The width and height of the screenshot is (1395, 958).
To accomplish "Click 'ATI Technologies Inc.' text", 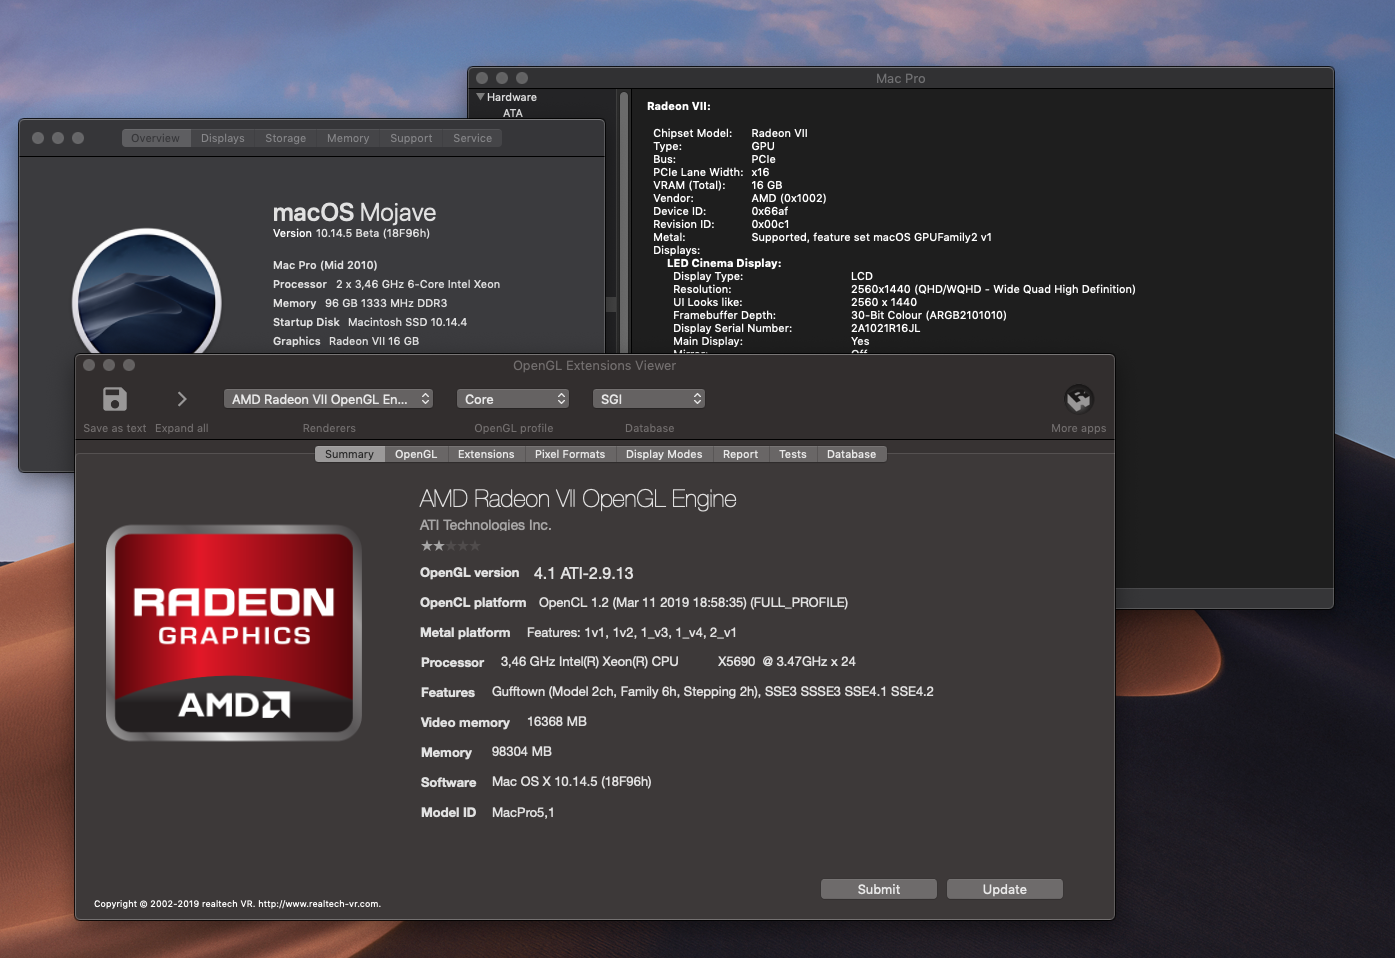I will (x=485, y=525).
